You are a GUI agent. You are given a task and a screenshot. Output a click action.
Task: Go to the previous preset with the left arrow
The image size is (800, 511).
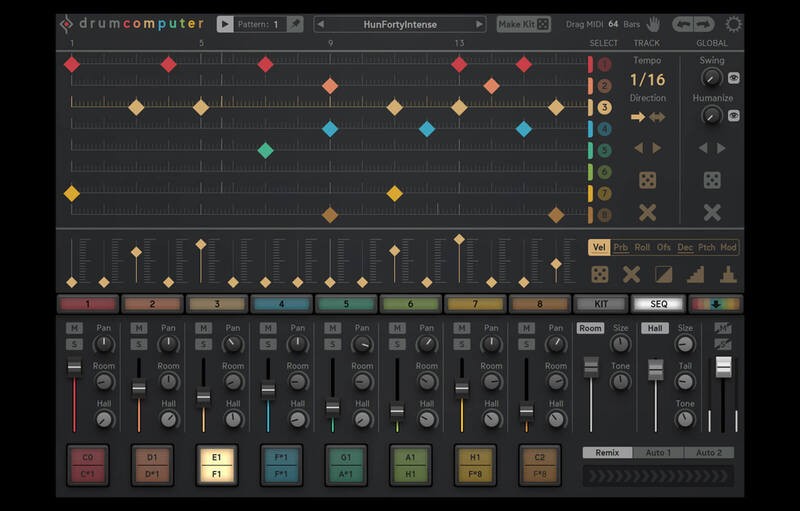(320, 24)
